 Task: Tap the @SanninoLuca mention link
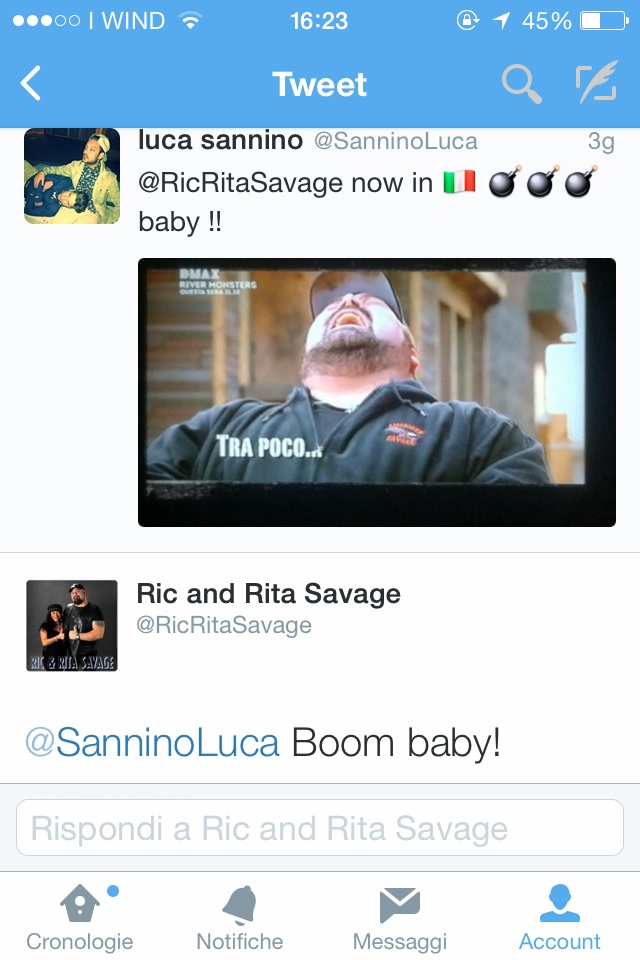click(x=152, y=743)
